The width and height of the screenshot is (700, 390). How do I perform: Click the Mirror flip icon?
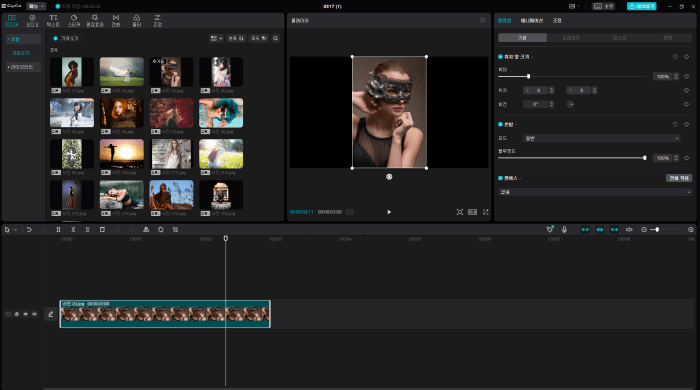click(x=146, y=229)
